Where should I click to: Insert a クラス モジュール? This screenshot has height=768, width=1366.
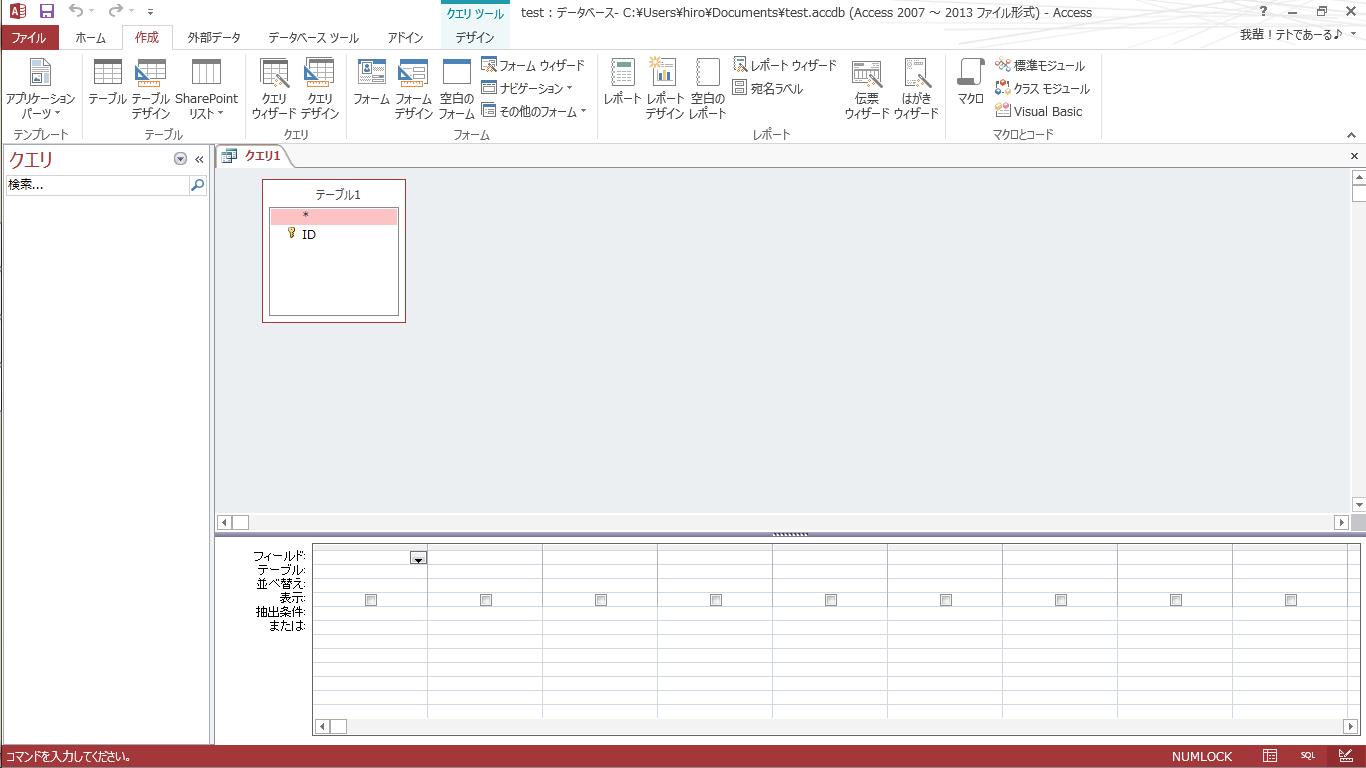(x=1043, y=88)
